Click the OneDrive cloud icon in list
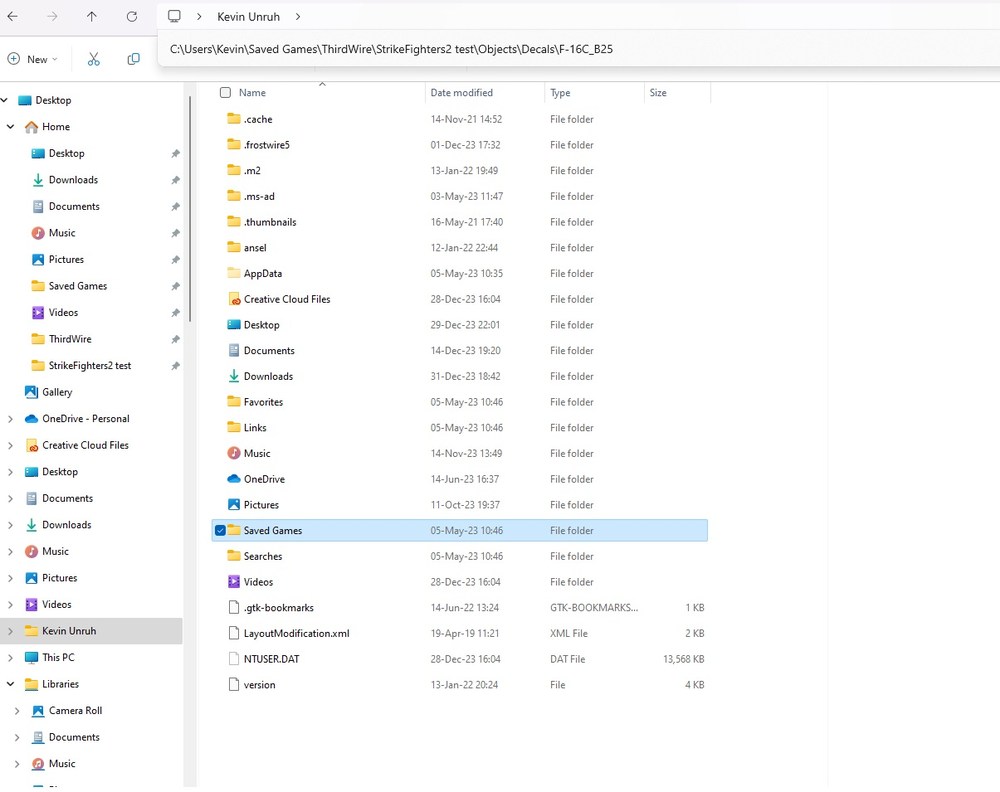1000x792 pixels. pos(234,479)
